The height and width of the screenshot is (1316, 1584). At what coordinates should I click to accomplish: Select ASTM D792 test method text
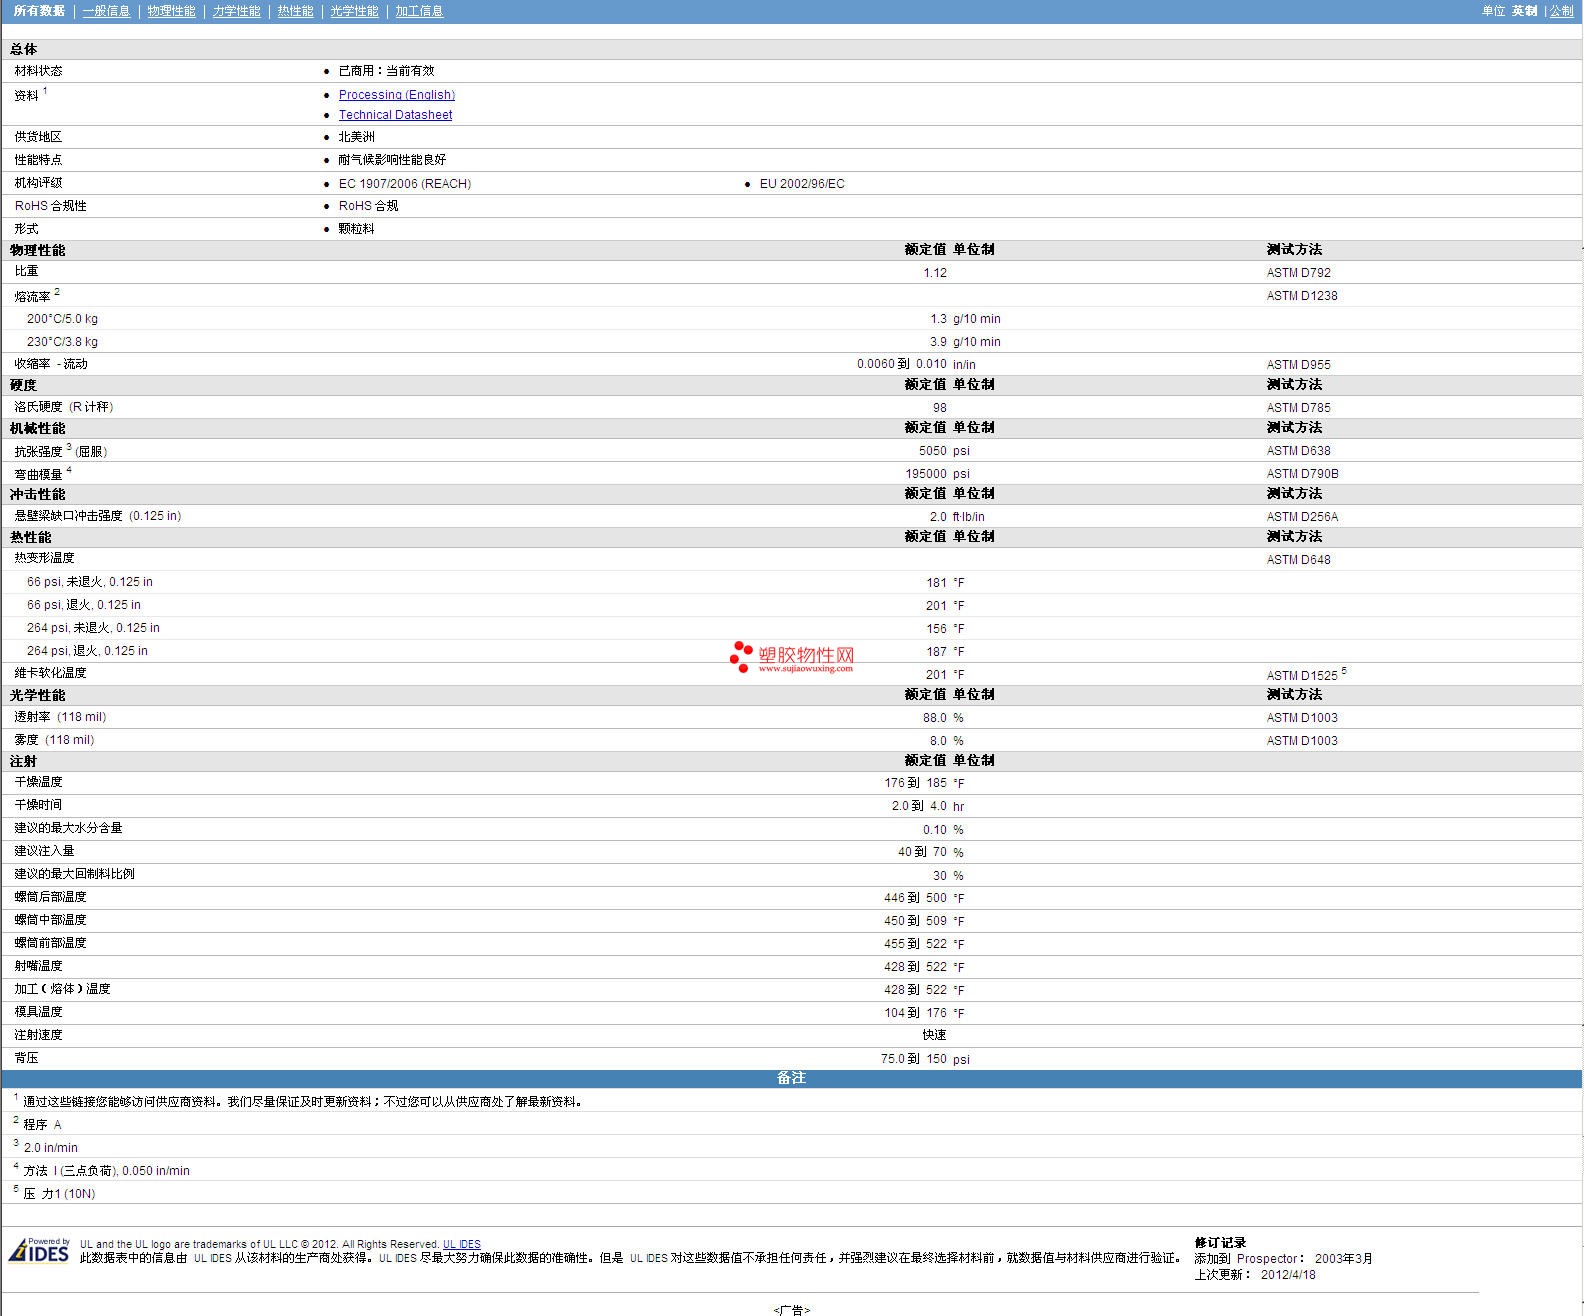point(1298,273)
